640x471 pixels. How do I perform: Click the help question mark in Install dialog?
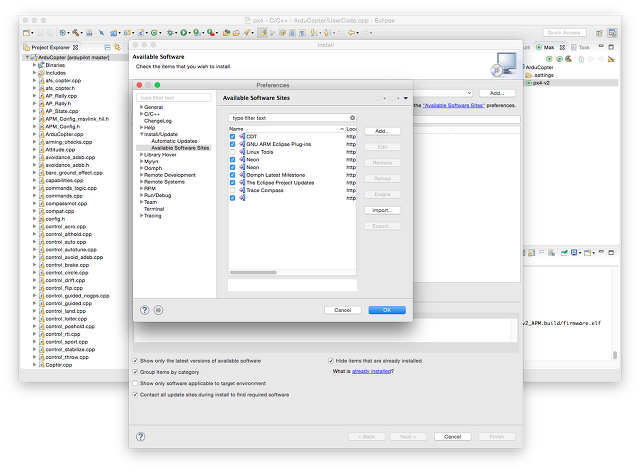pos(140,437)
